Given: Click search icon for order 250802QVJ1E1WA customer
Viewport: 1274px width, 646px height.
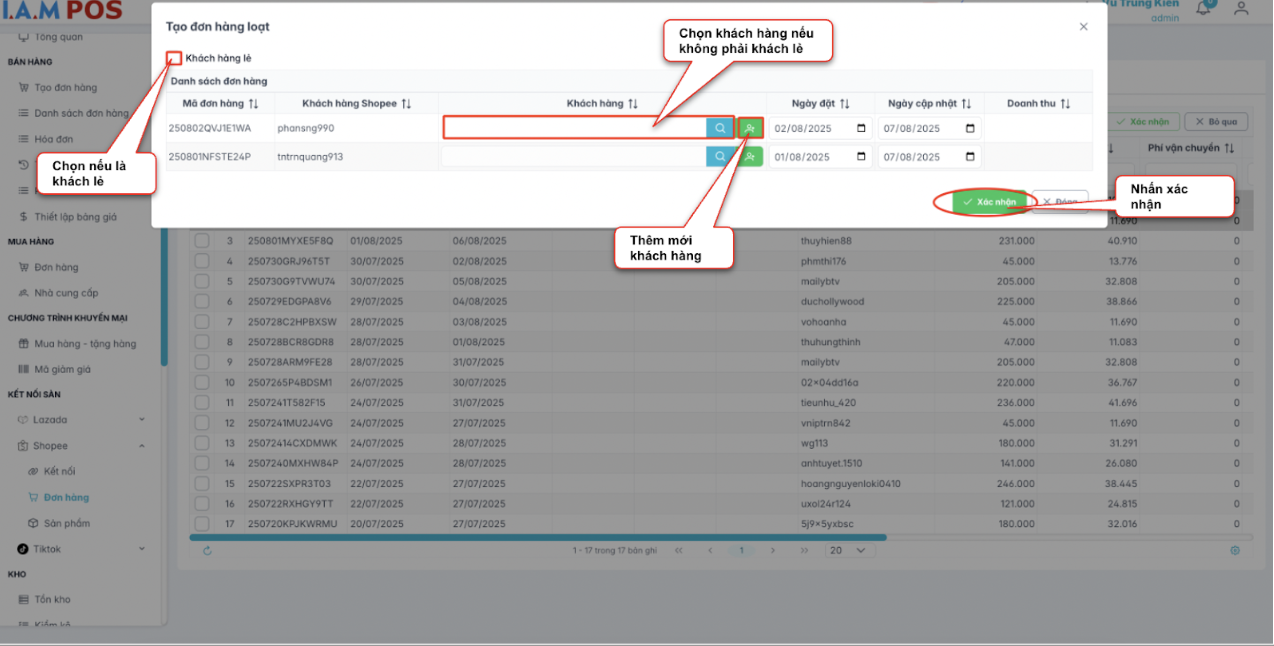Looking at the screenshot, I should click(x=719, y=128).
